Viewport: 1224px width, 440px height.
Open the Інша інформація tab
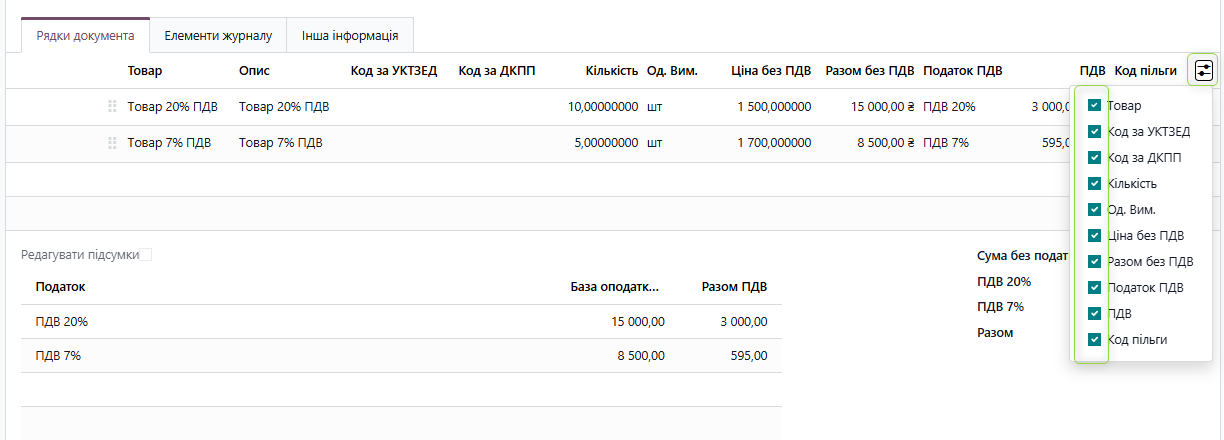[x=350, y=36]
